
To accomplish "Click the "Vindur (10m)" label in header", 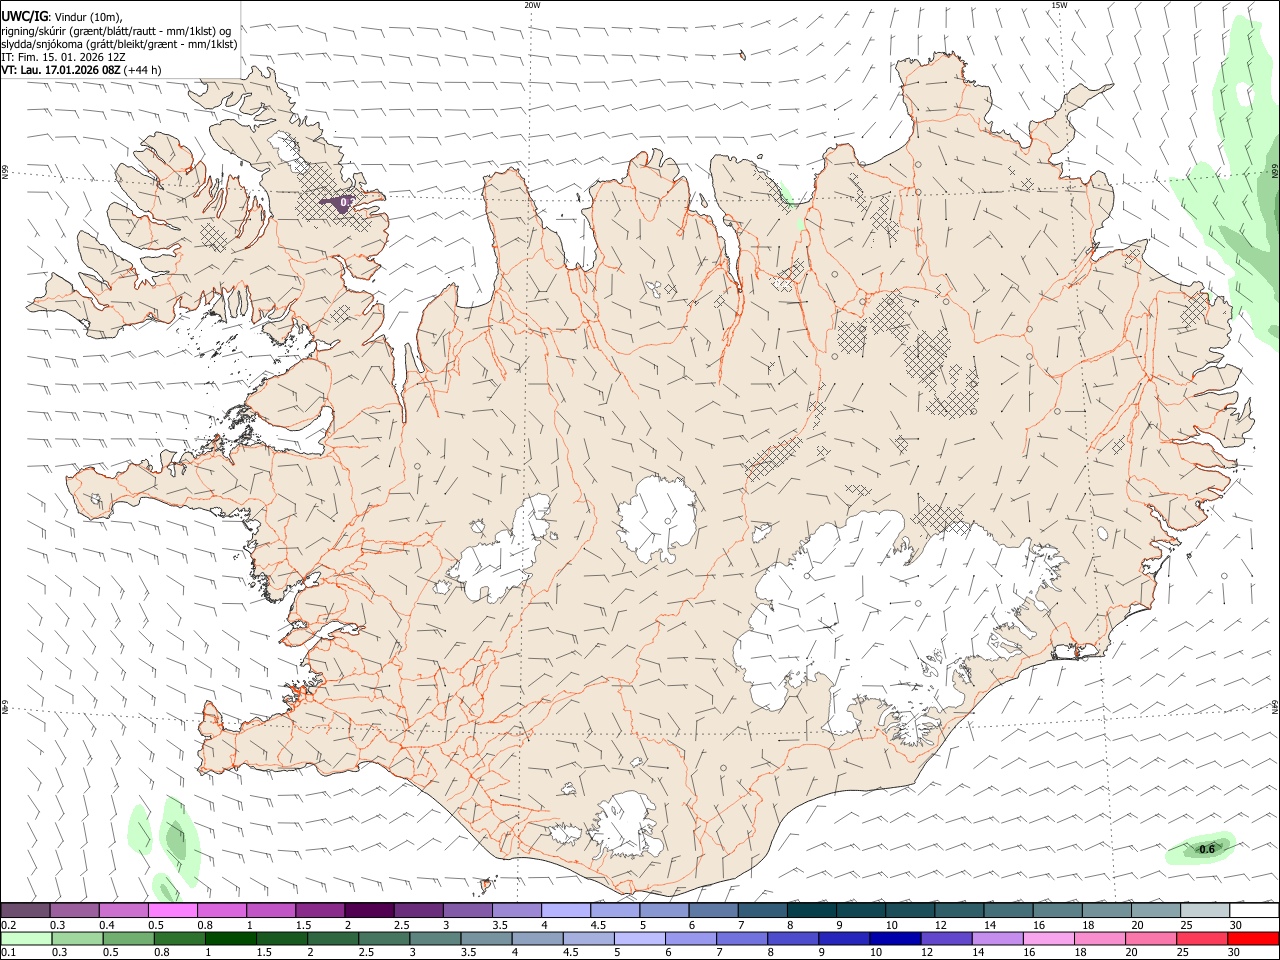I will click(x=88, y=17).
